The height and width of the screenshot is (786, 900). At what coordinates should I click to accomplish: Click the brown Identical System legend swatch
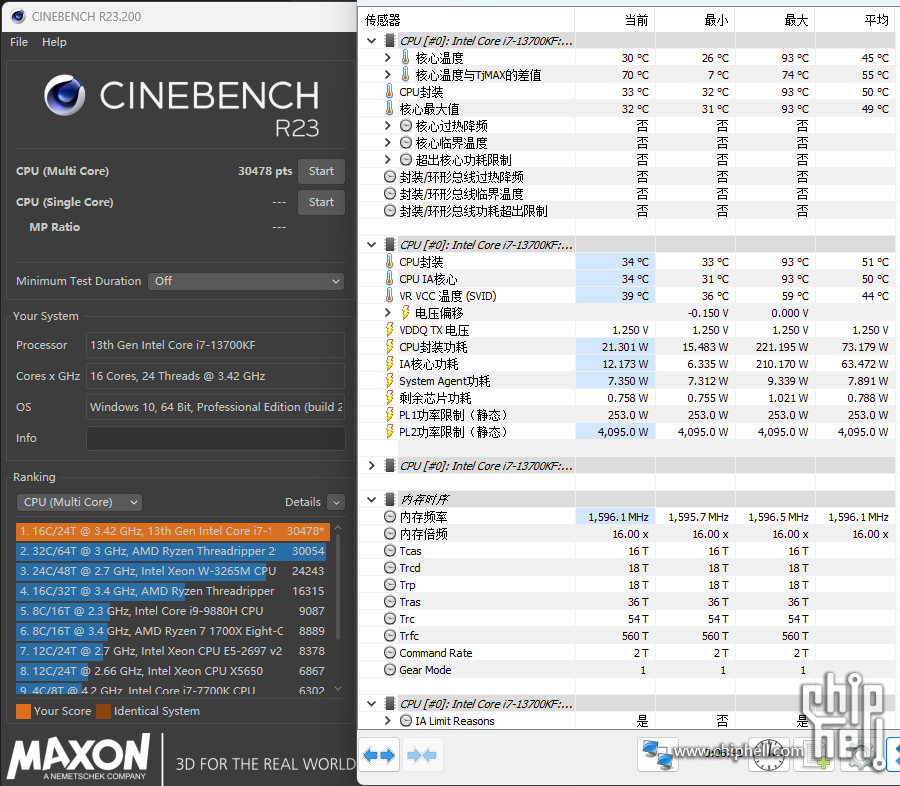click(x=103, y=711)
